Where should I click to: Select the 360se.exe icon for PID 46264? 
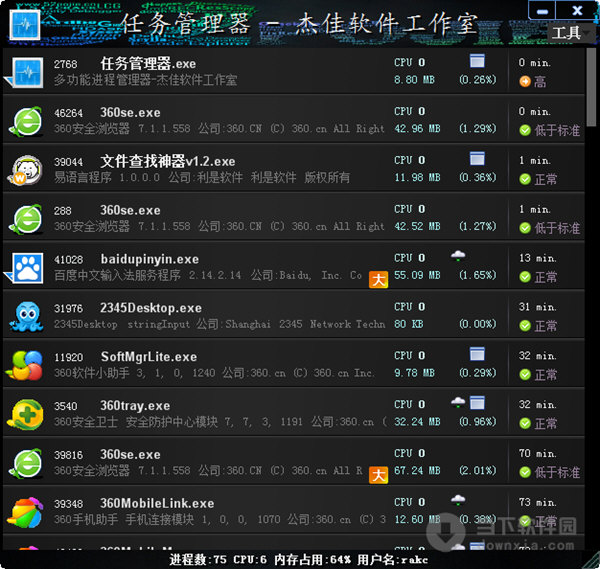[x=26, y=121]
